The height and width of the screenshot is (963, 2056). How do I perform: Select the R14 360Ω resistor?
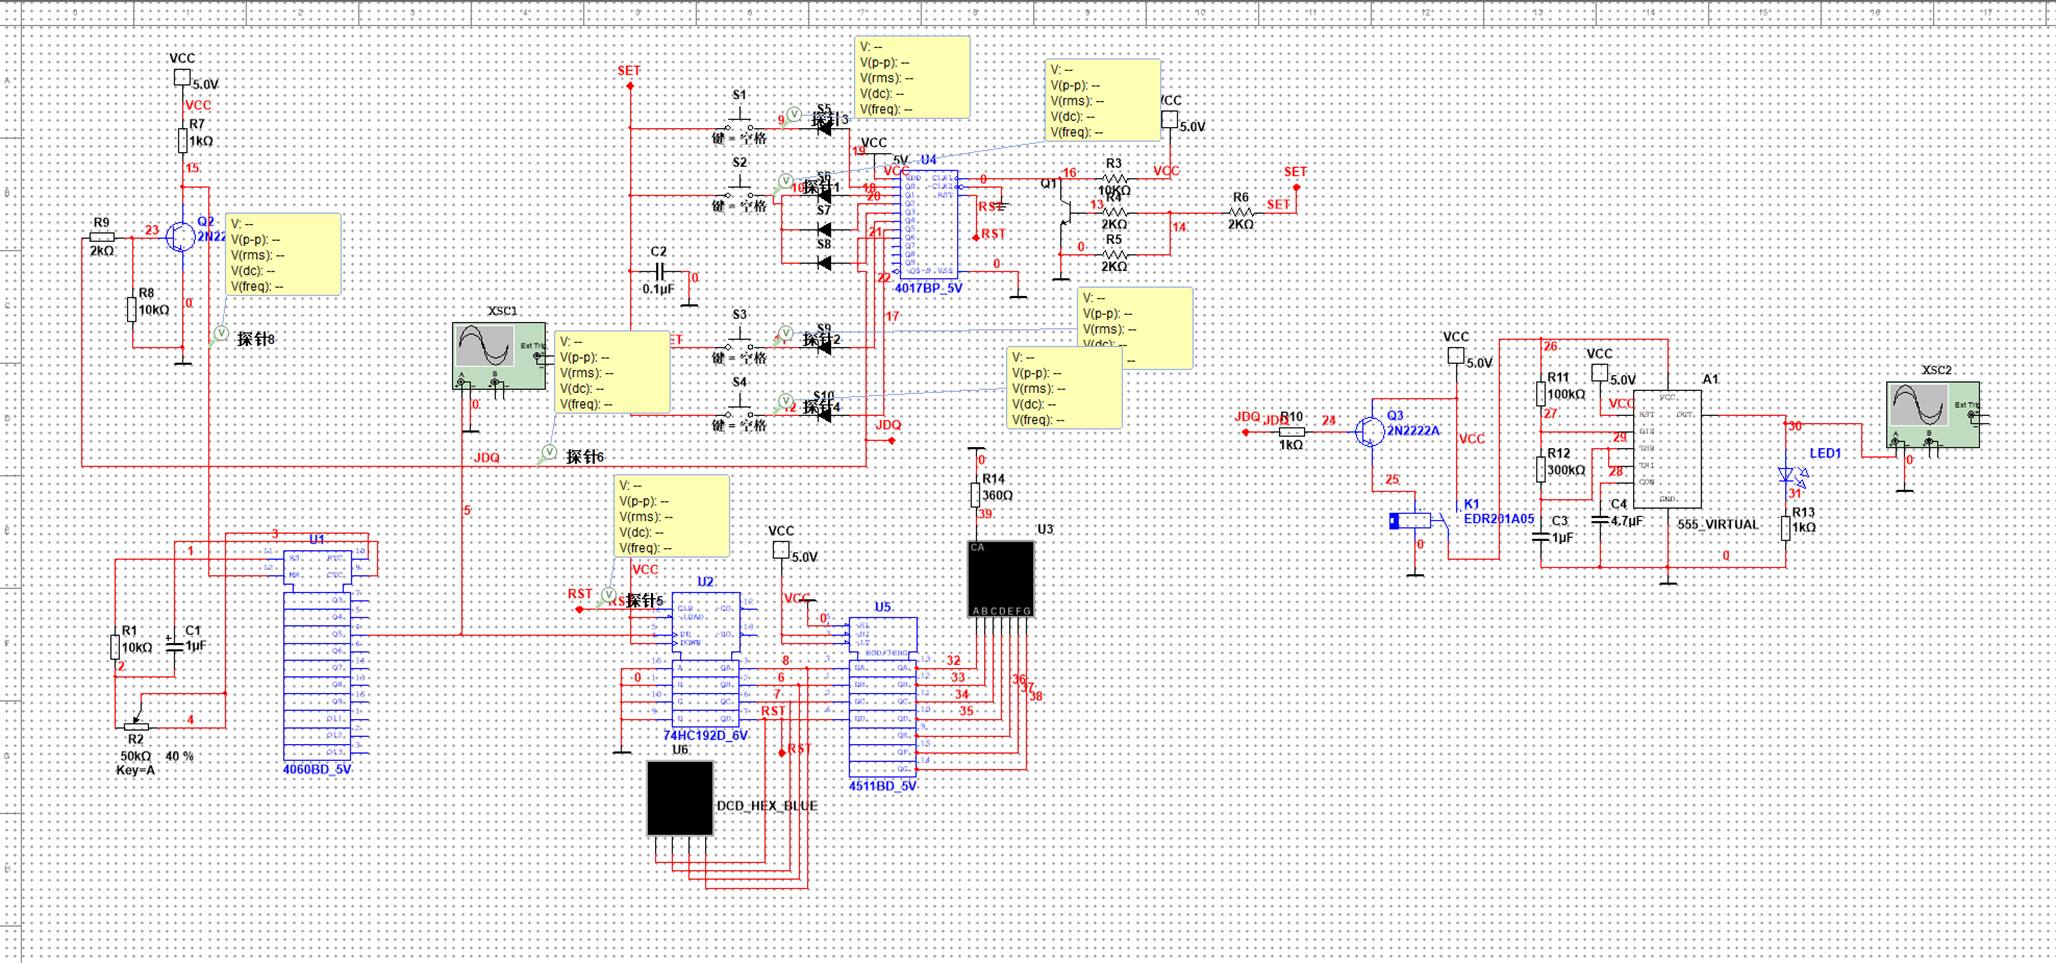pos(975,494)
